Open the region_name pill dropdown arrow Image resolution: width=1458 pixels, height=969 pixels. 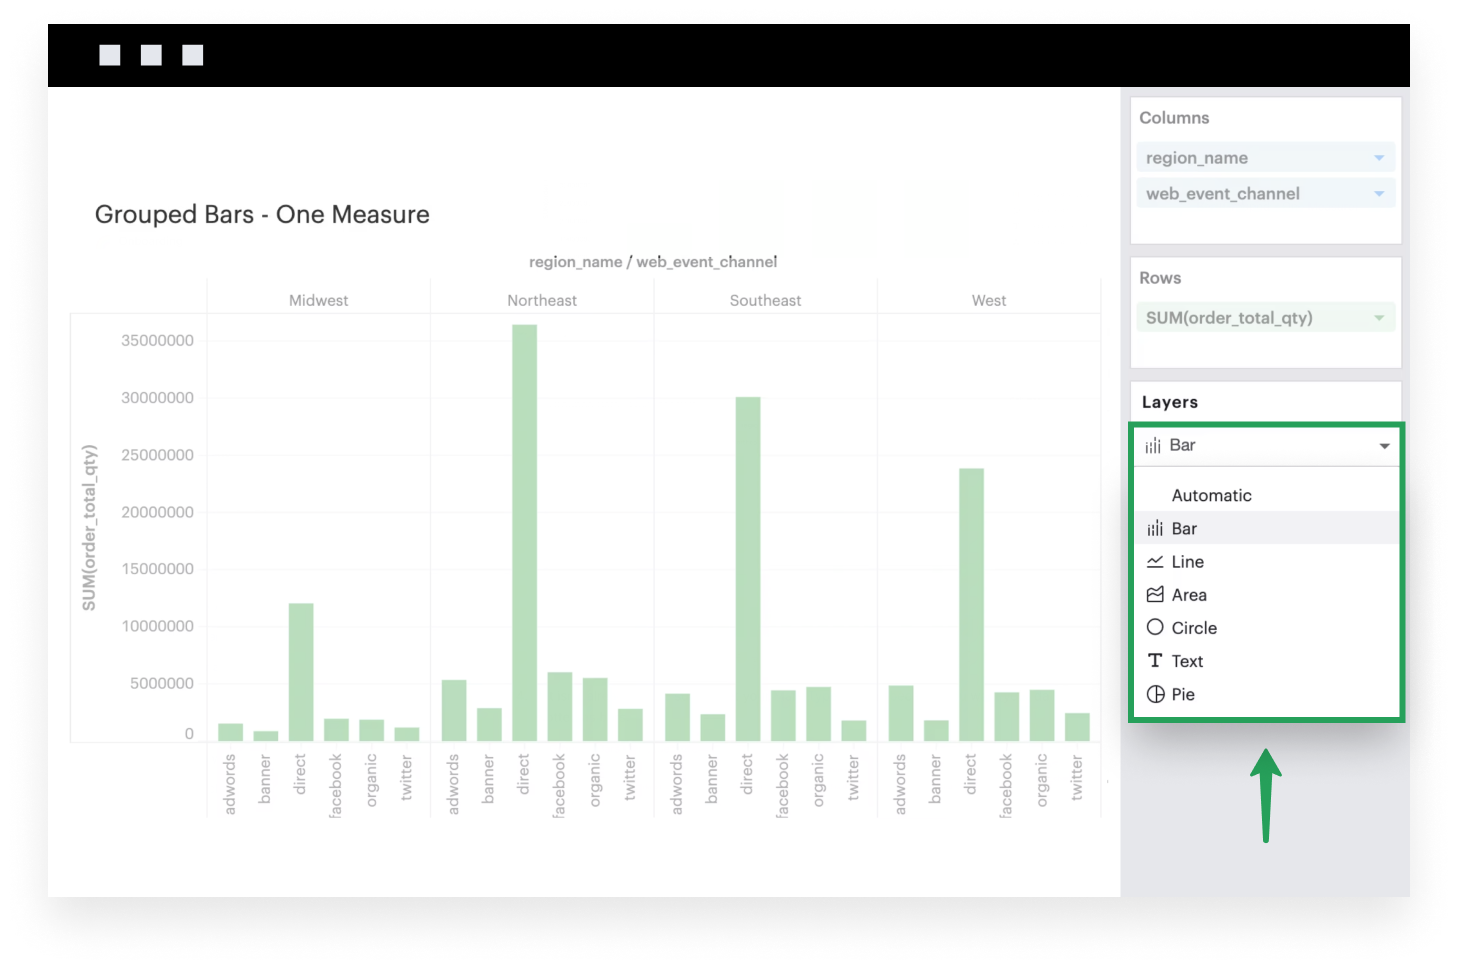1379,158
